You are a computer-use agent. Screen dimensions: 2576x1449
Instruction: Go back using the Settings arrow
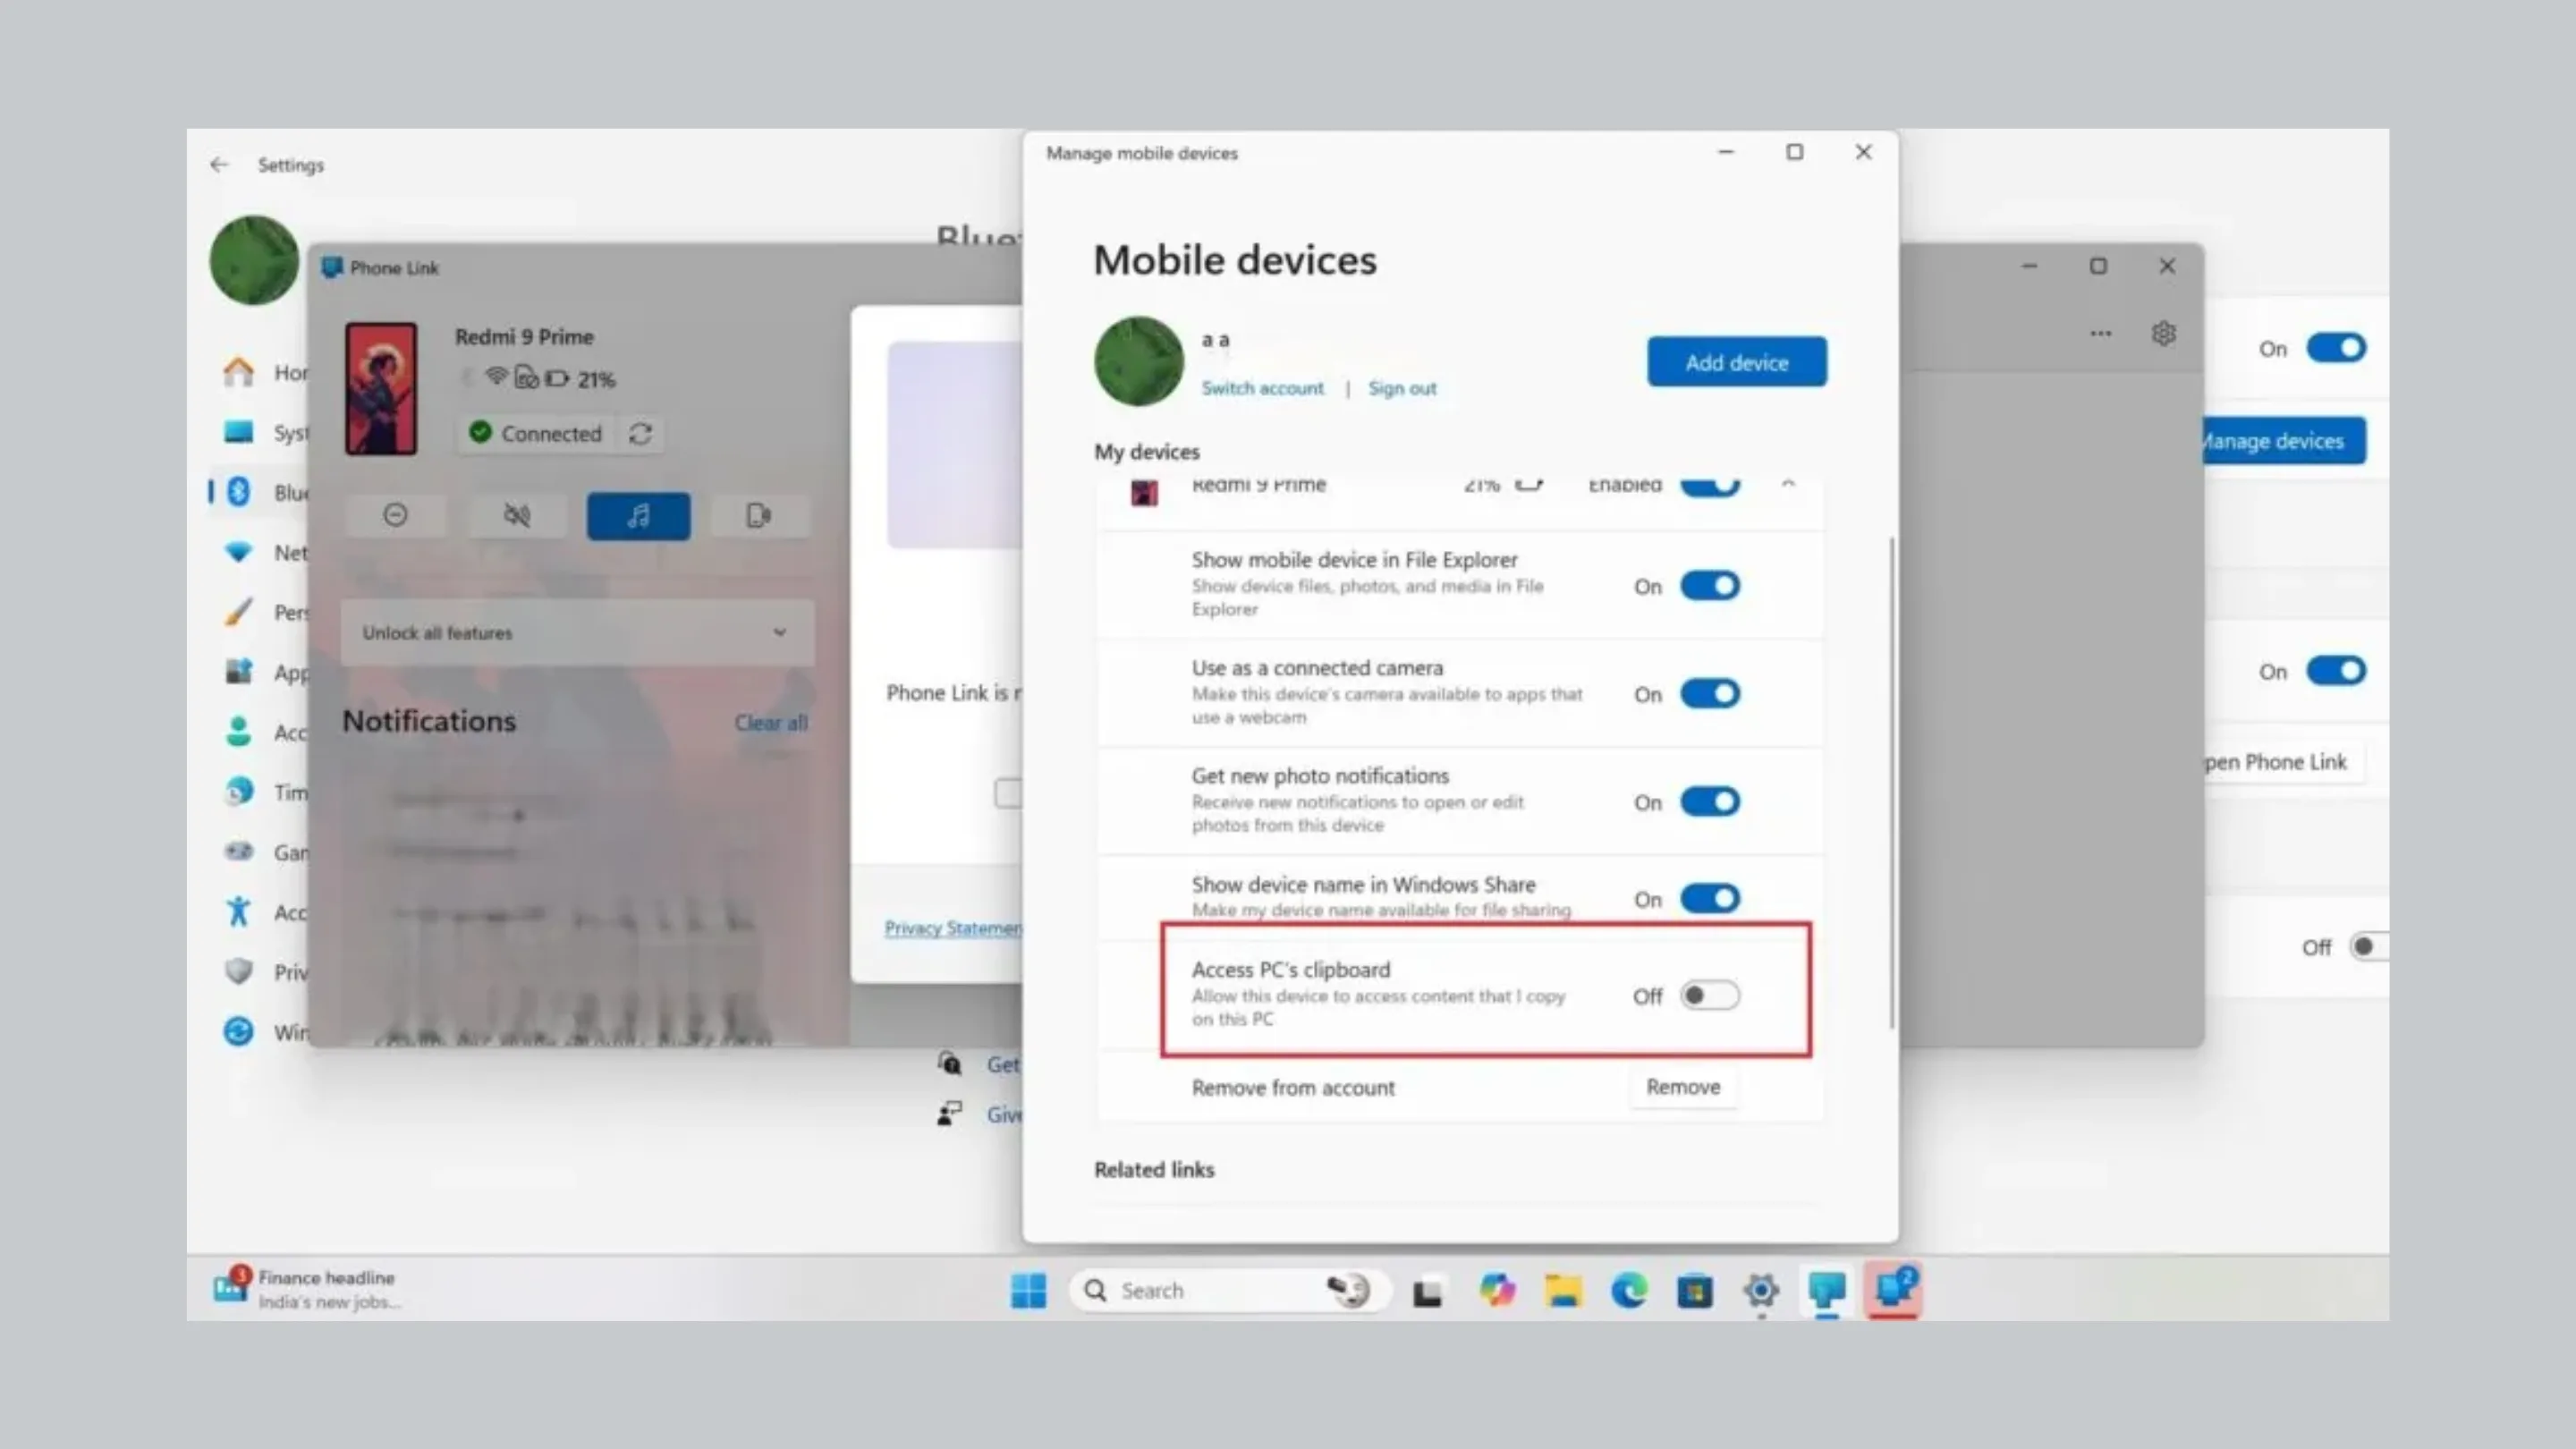click(x=219, y=165)
